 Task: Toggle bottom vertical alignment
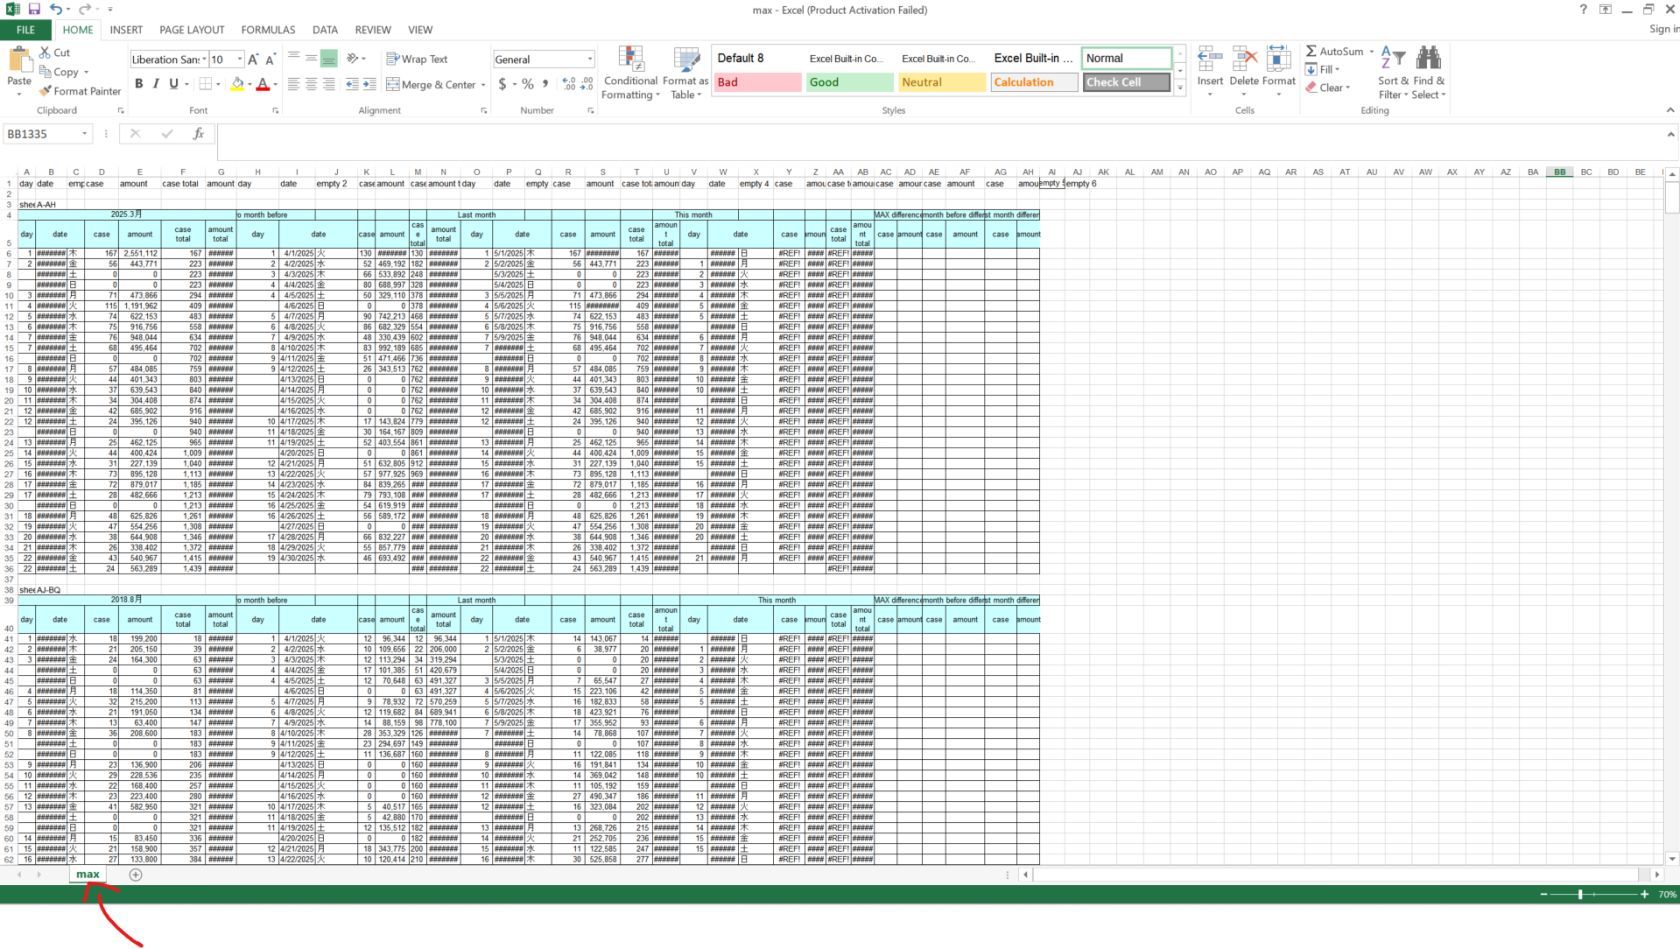click(328, 58)
